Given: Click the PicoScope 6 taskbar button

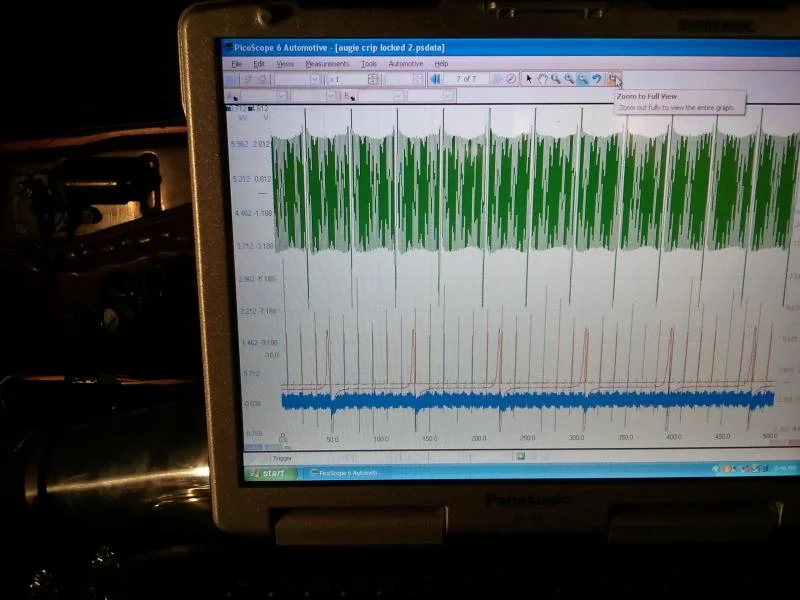Looking at the screenshot, I should coord(344,472).
